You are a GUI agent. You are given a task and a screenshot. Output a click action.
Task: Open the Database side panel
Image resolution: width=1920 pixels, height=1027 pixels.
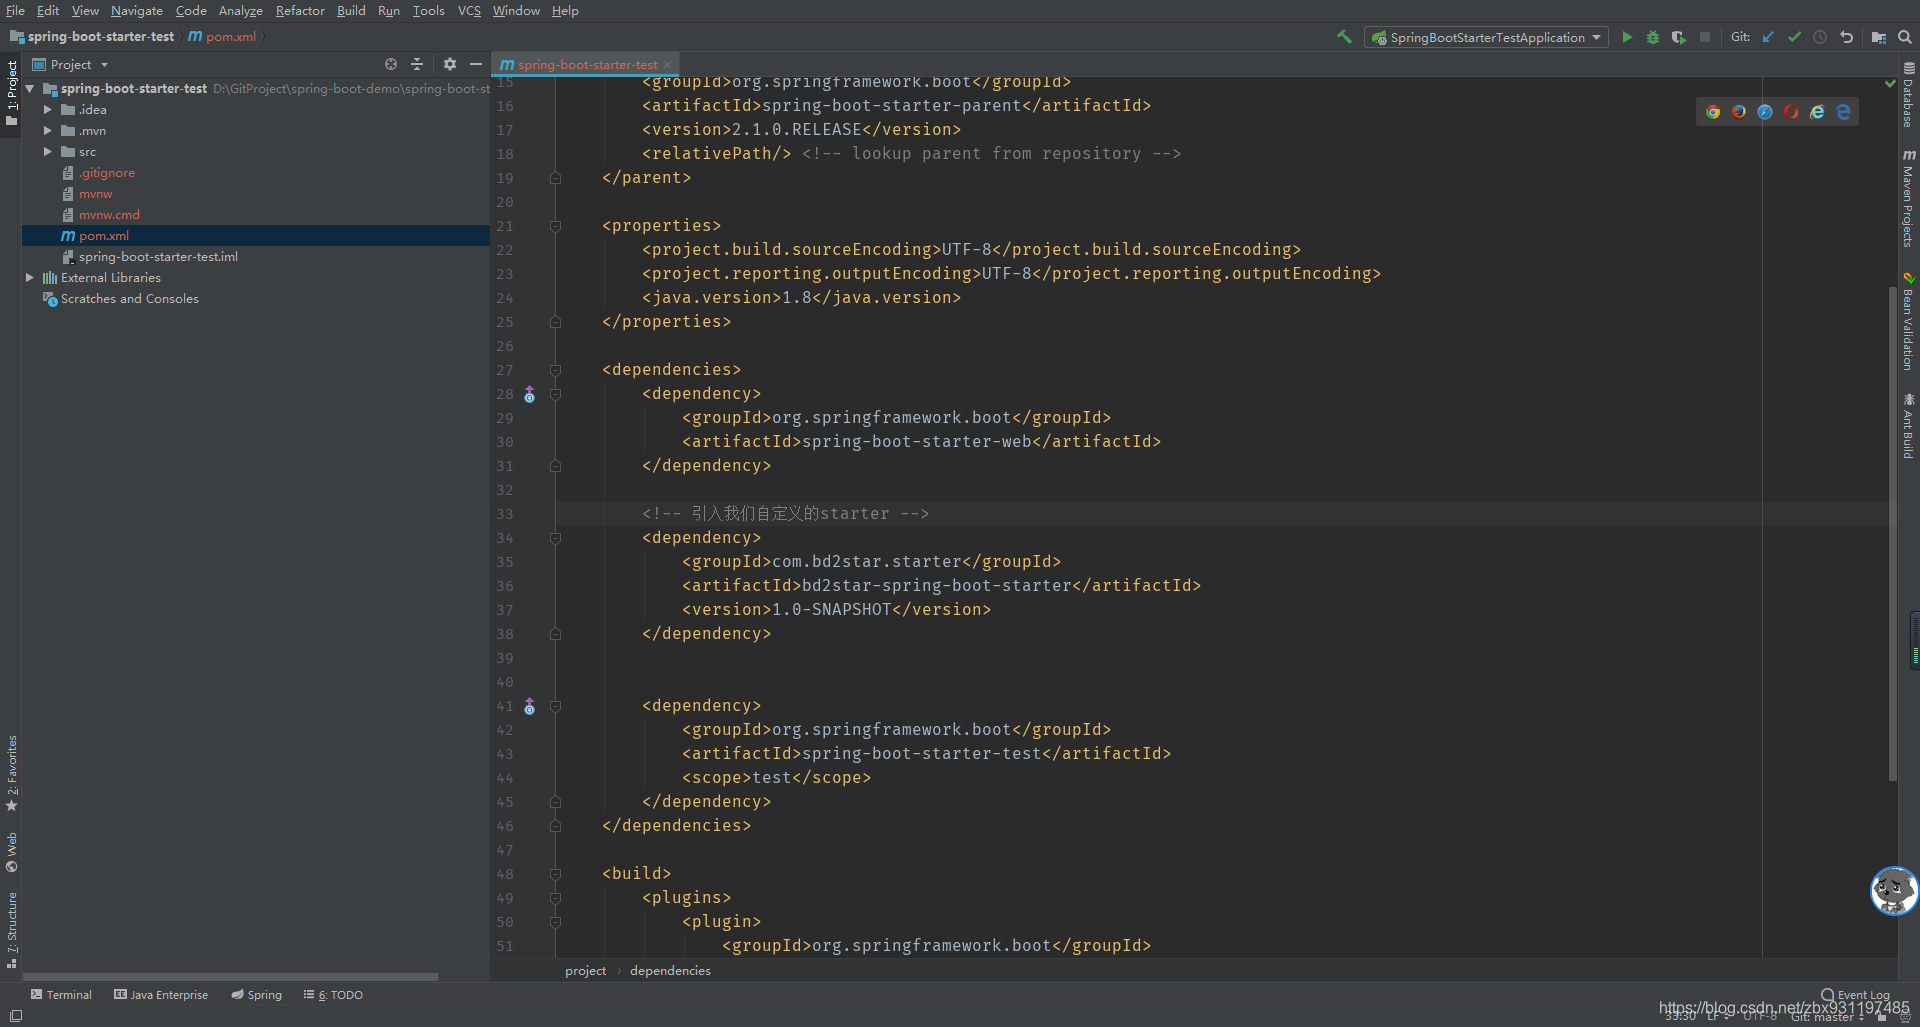pyautogui.click(x=1908, y=96)
